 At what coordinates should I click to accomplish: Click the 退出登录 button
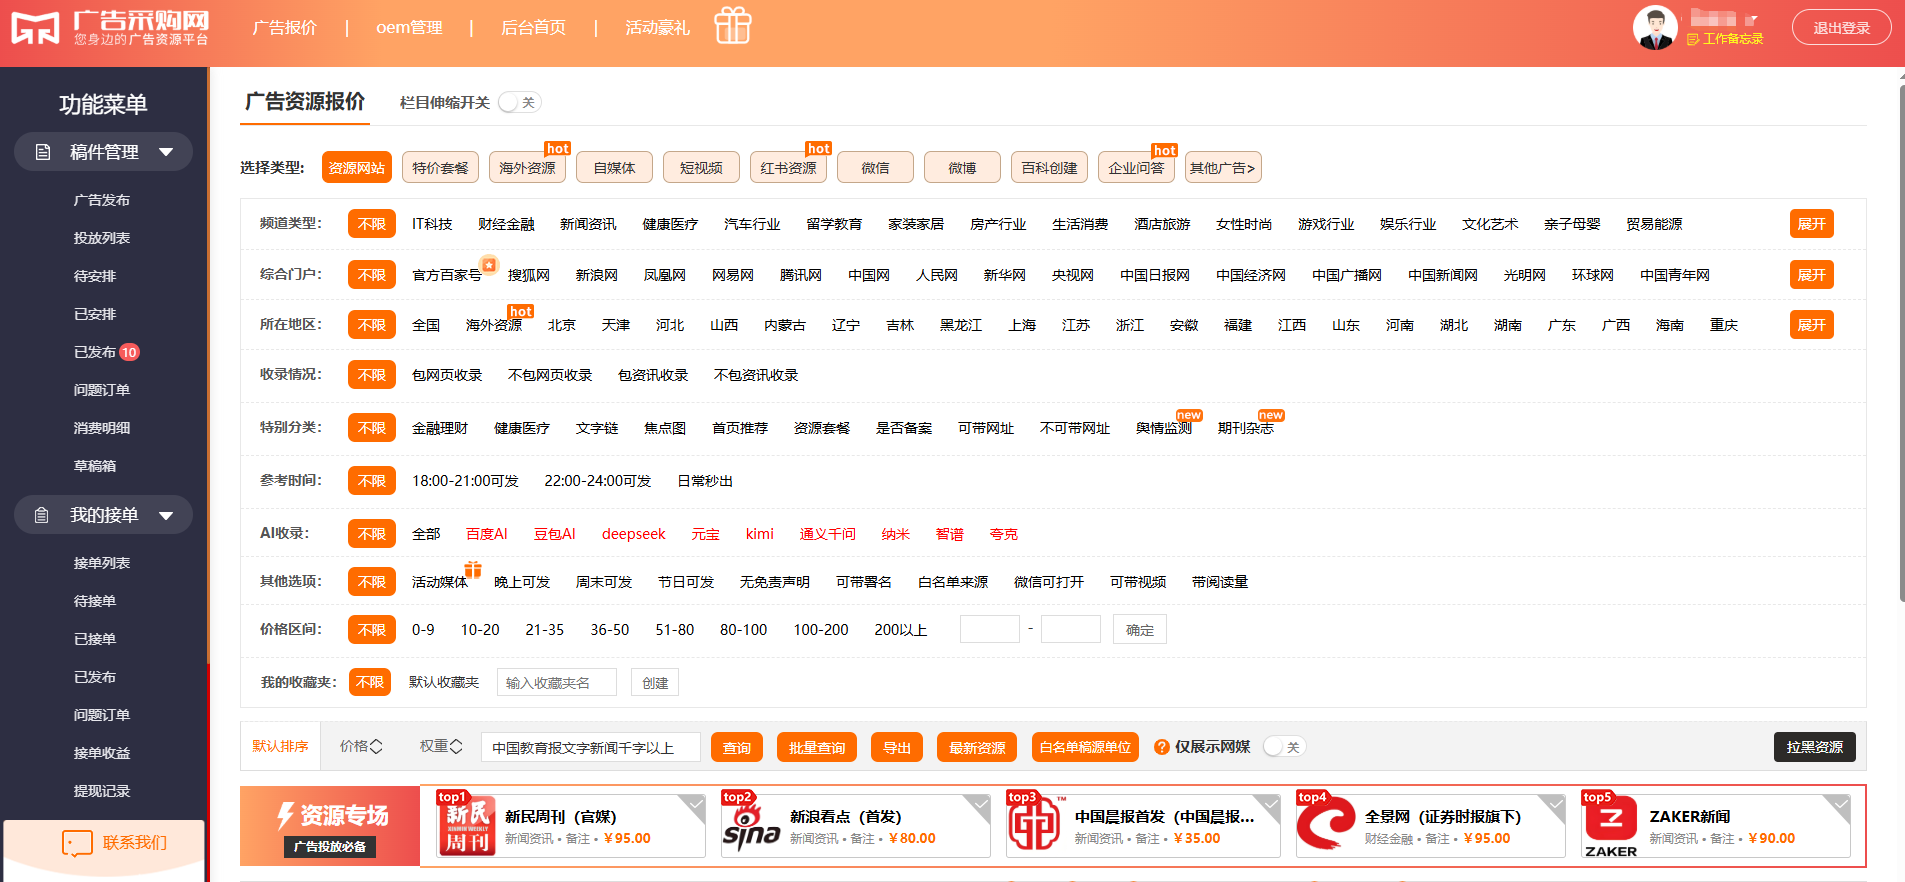tap(1841, 28)
